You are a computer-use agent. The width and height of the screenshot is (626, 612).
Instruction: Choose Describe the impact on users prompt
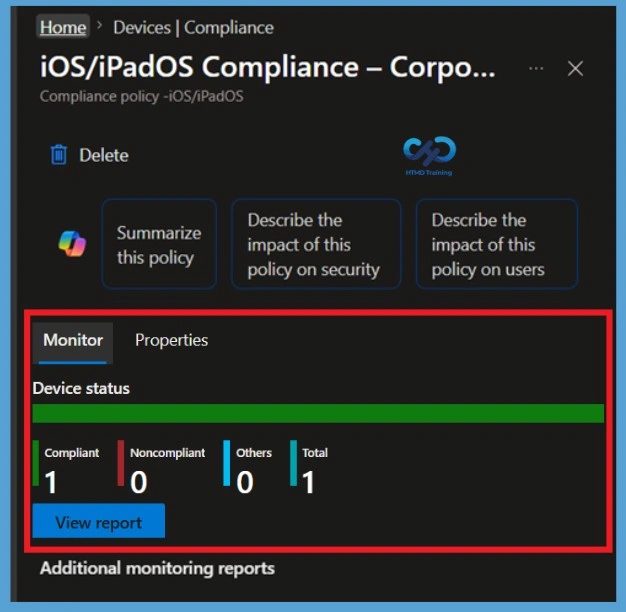pyautogui.click(x=497, y=244)
